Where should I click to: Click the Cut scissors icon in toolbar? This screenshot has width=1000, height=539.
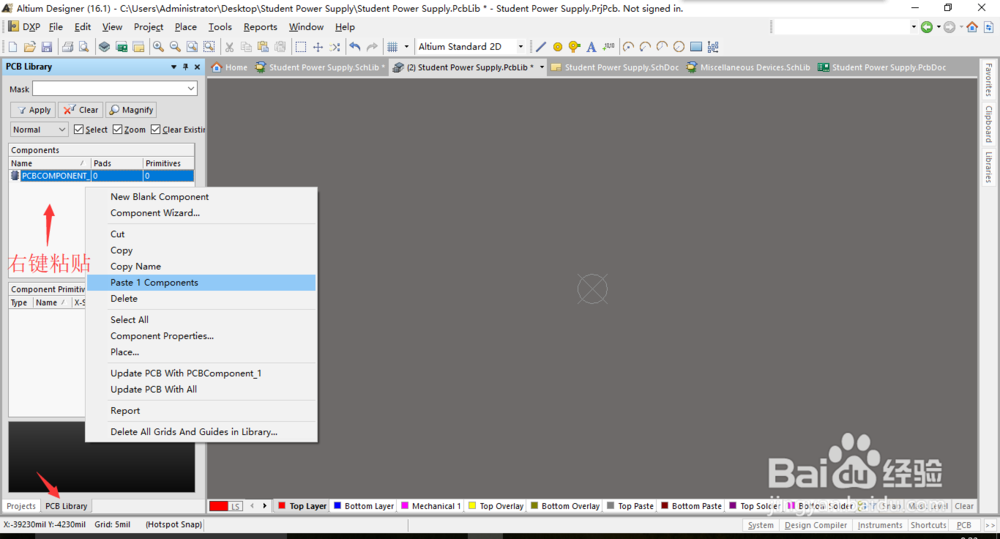[229, 47]
